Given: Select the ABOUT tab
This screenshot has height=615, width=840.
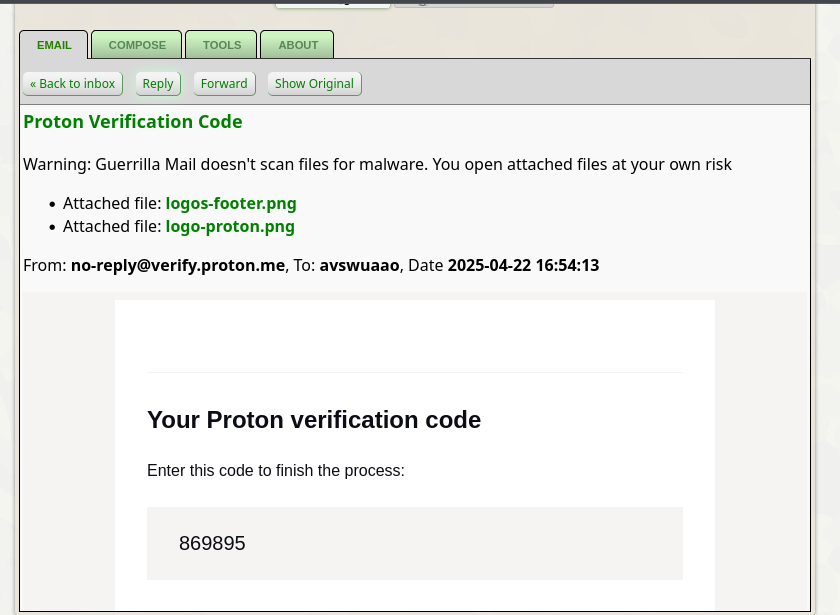Looking at the screenshot, I should (297, 45).
